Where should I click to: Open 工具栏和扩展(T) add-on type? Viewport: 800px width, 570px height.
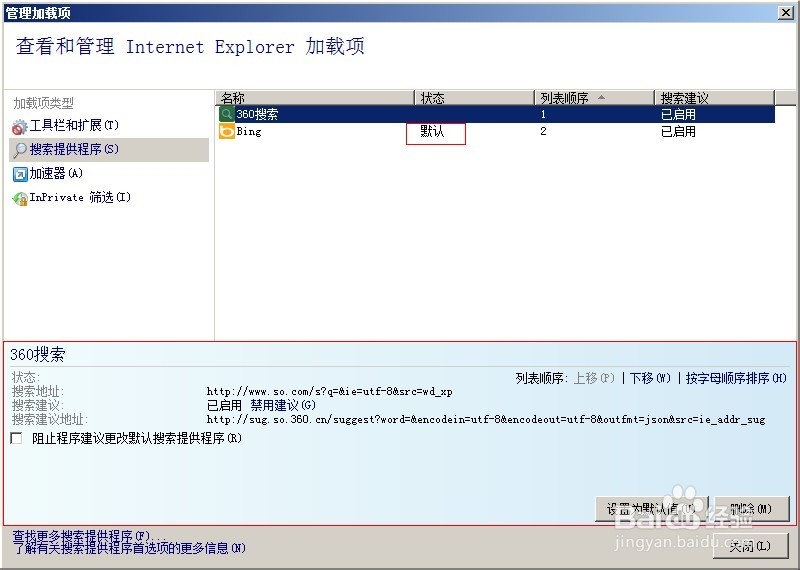(x=74, y=125)
